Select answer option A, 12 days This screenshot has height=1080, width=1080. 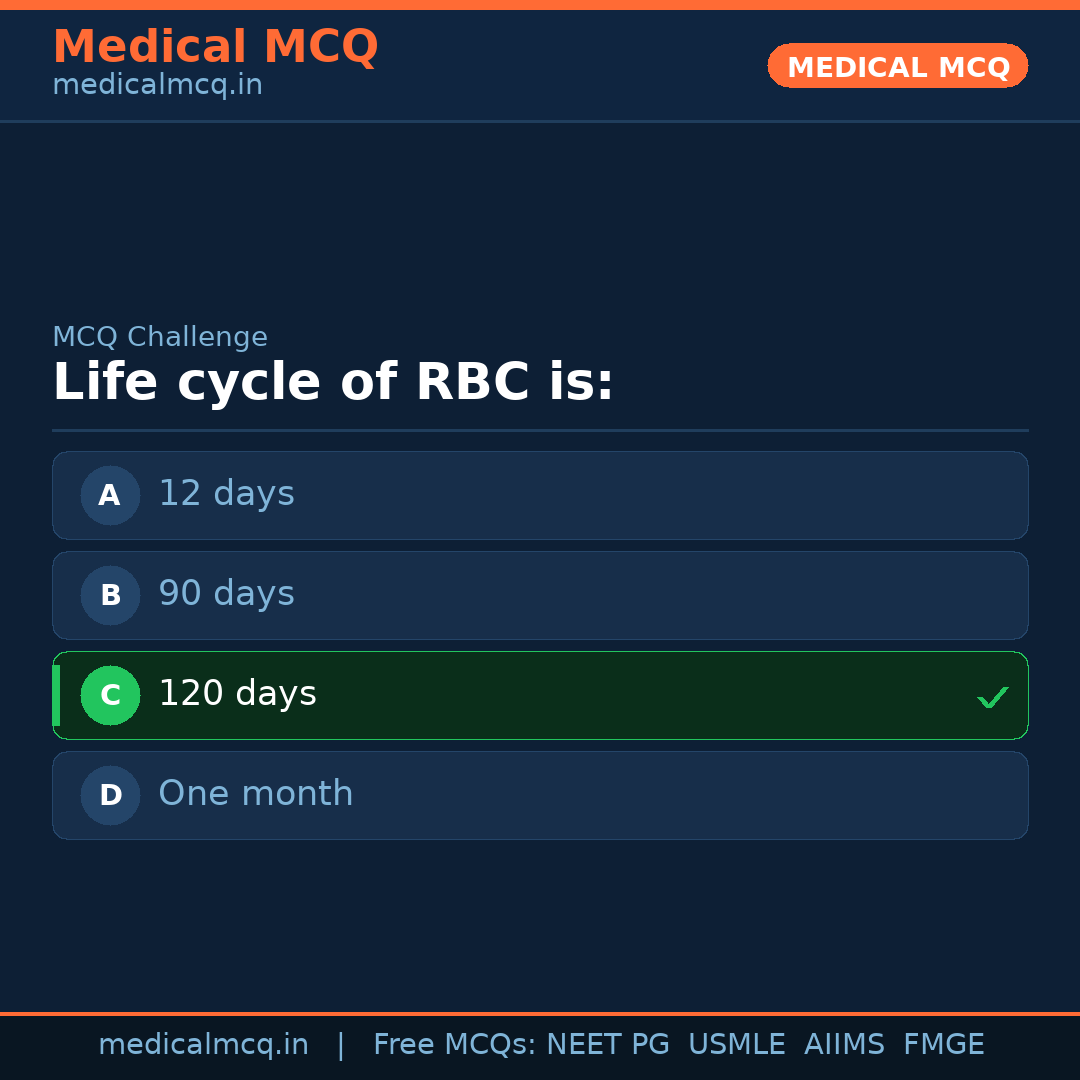coord(540,495)
